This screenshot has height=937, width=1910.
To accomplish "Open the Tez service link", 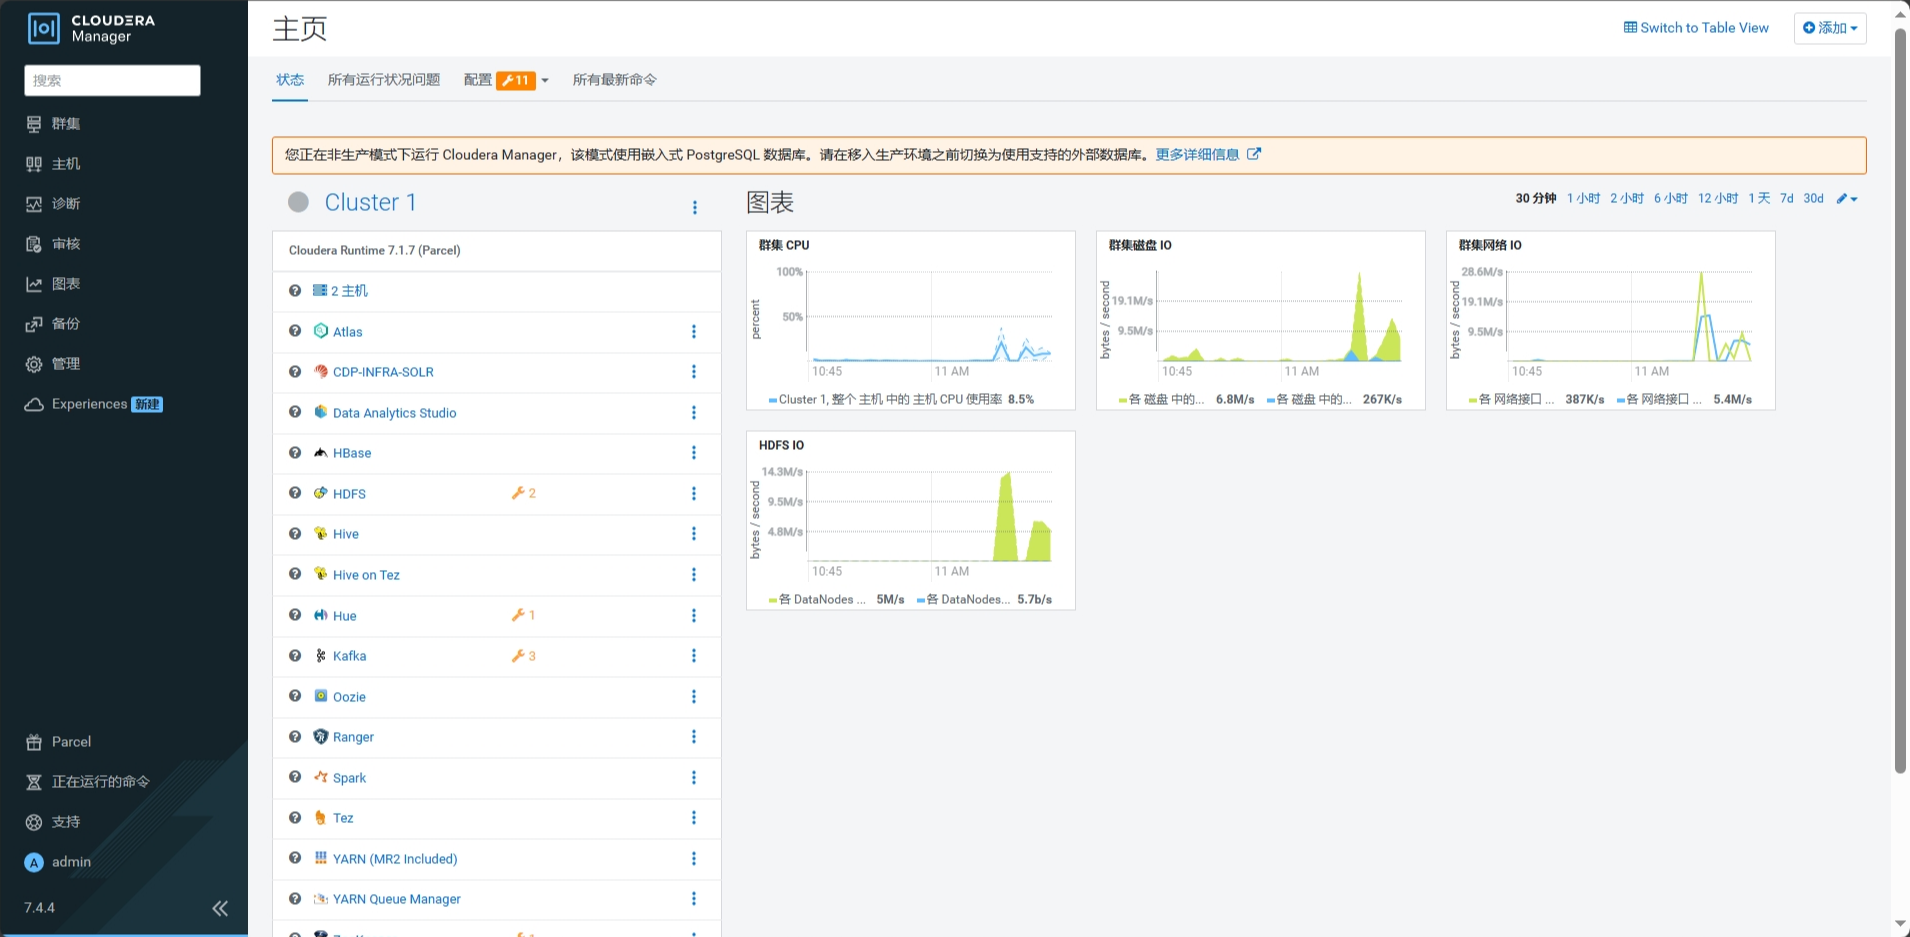I will (x=343, y=818).
